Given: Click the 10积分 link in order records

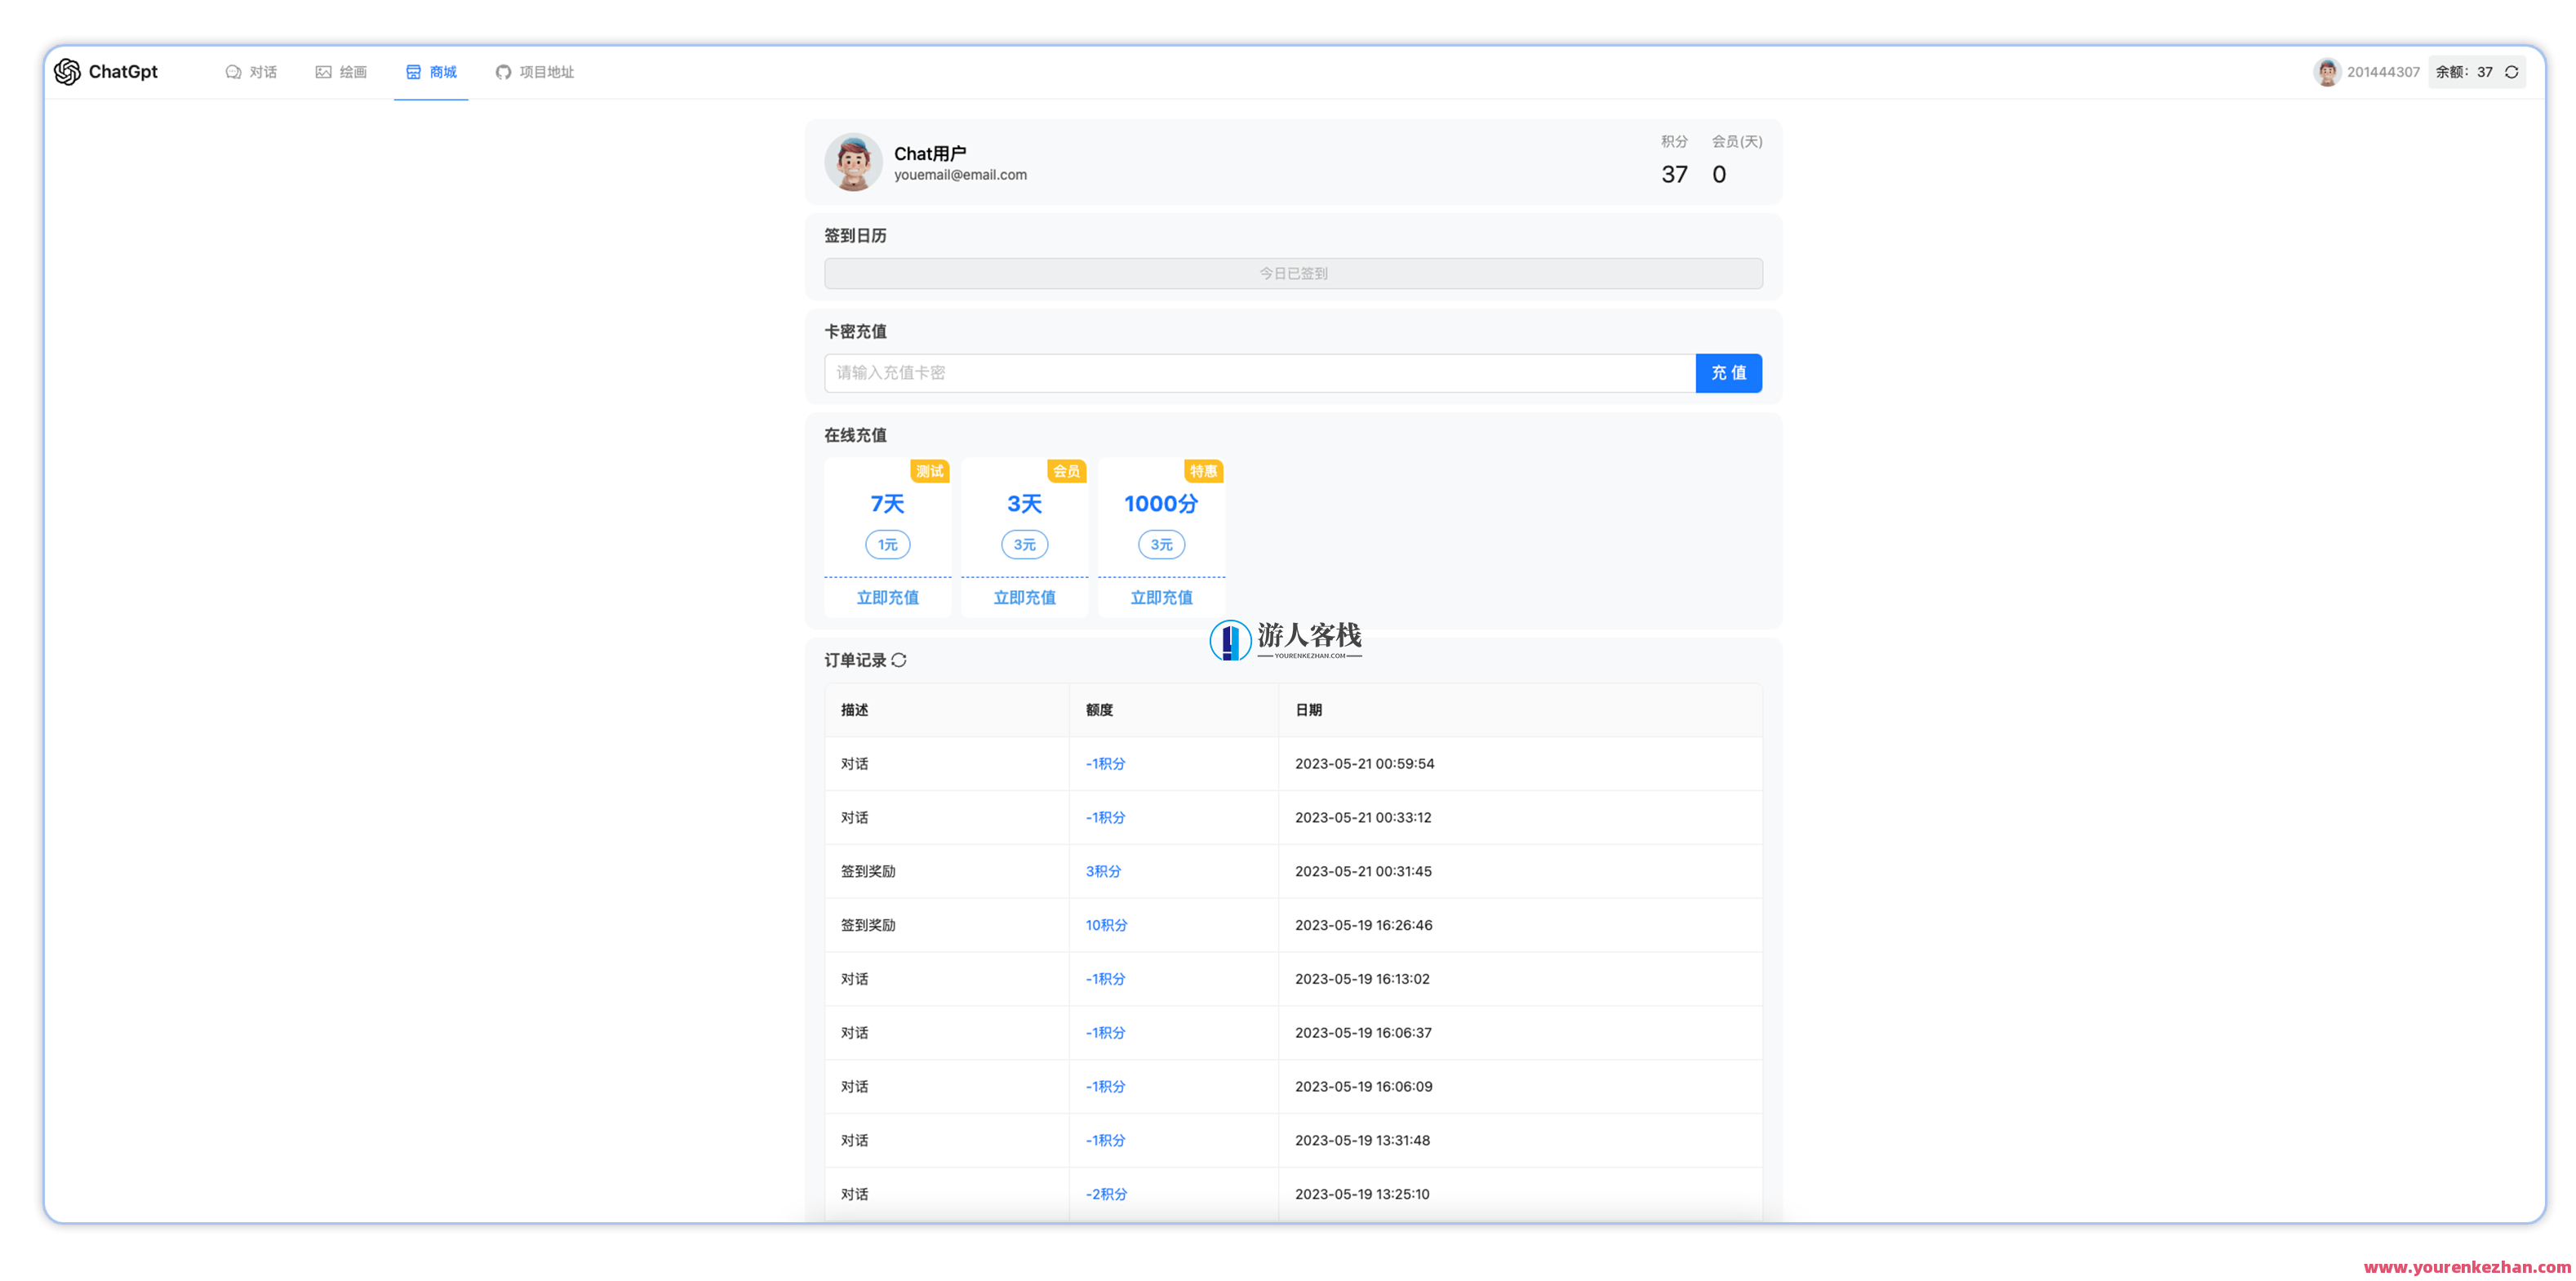Looking at the screenshot, I should [x=1106, y=924].
